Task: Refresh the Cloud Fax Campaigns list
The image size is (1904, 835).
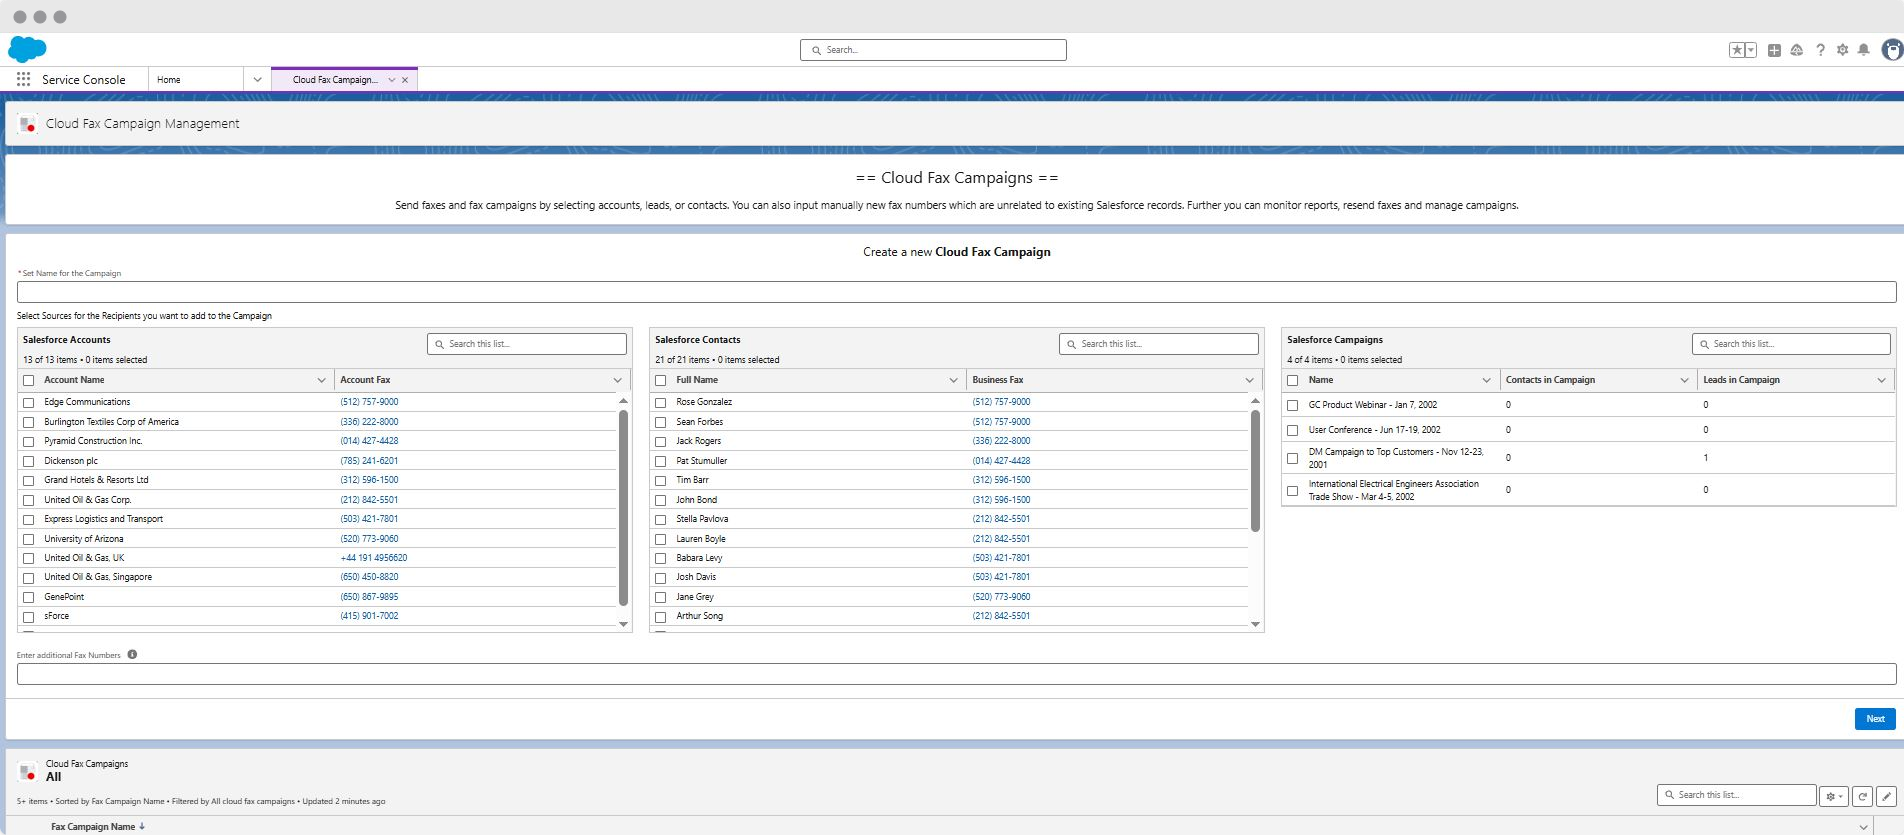Action: pos(1862,796)
